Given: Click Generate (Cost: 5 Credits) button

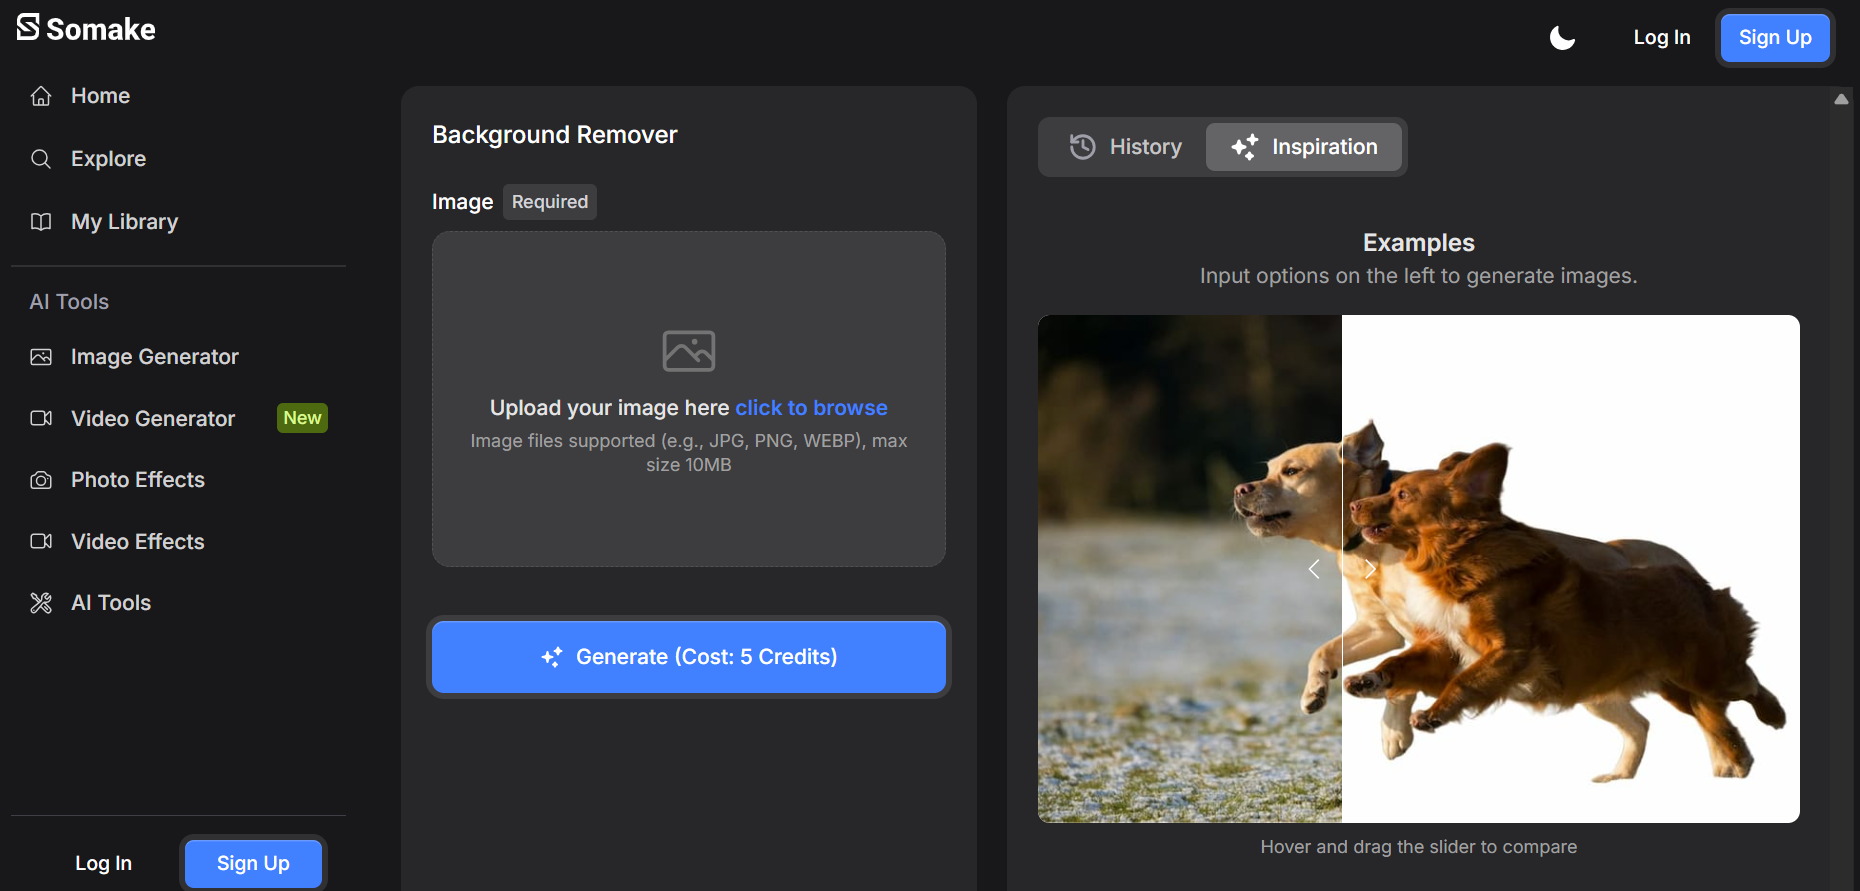Looking at the screenshot, I should pyautogui.click(x=689, y=657).
